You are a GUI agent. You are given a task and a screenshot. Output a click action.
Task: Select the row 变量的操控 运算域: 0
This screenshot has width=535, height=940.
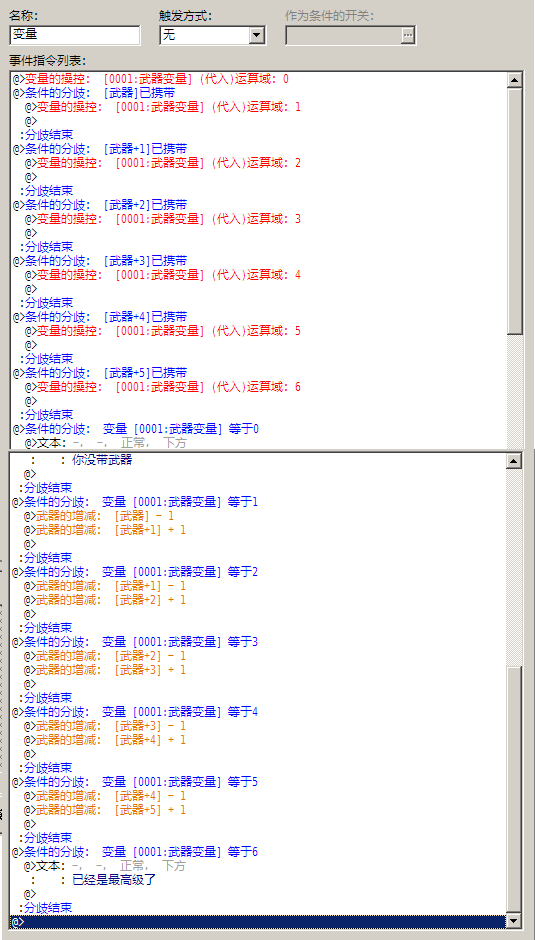pos(259,79)
